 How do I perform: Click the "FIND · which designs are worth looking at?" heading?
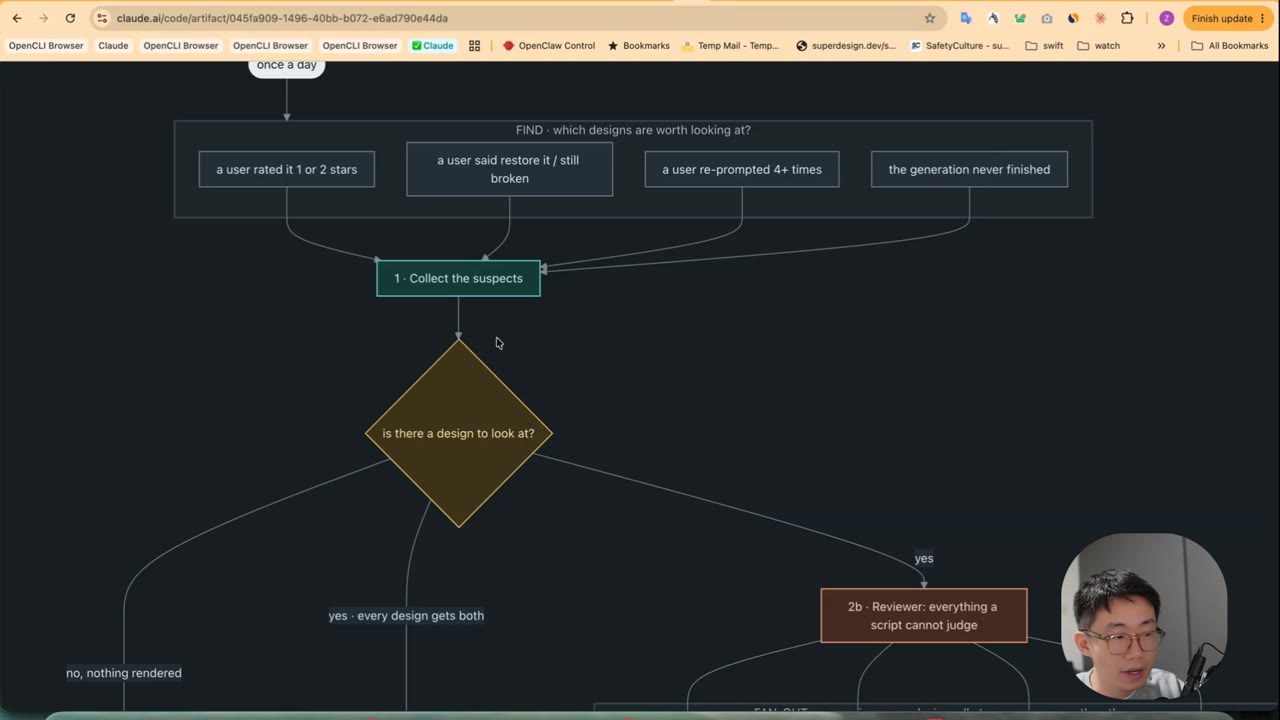pos(633,130)
